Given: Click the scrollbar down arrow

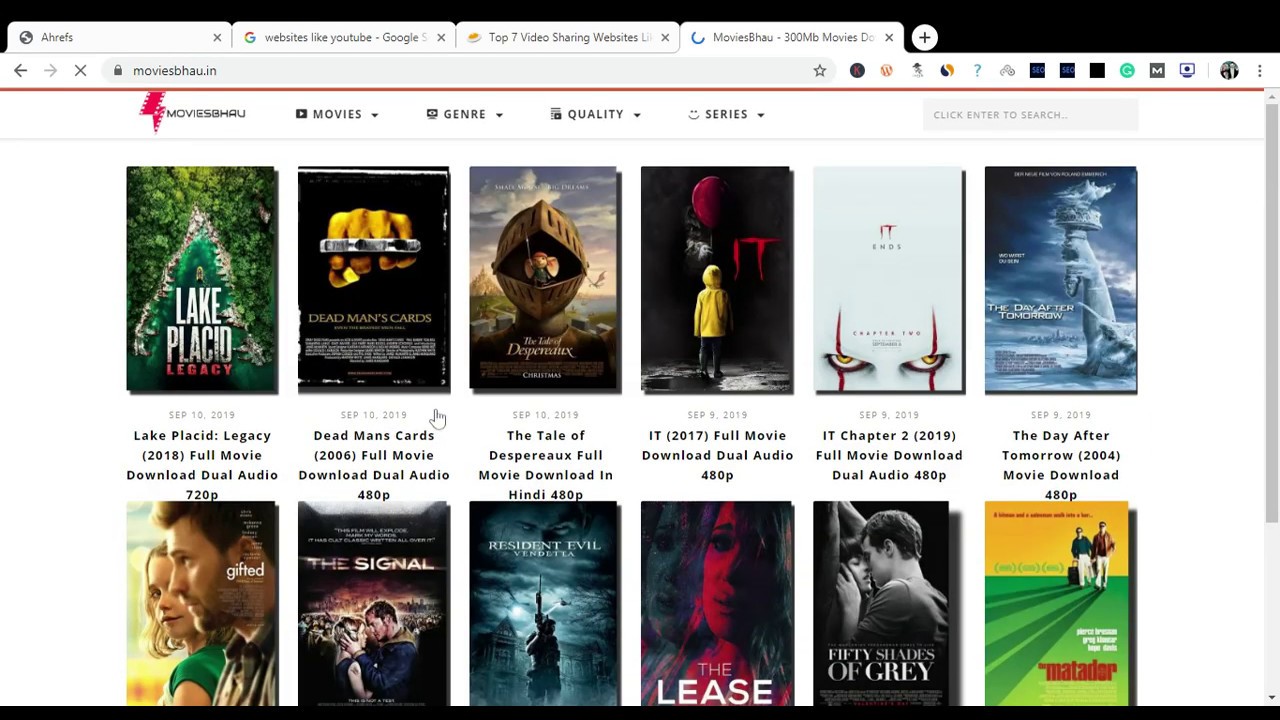Looking at the screenshot, I should click(x=1271, y=697).
